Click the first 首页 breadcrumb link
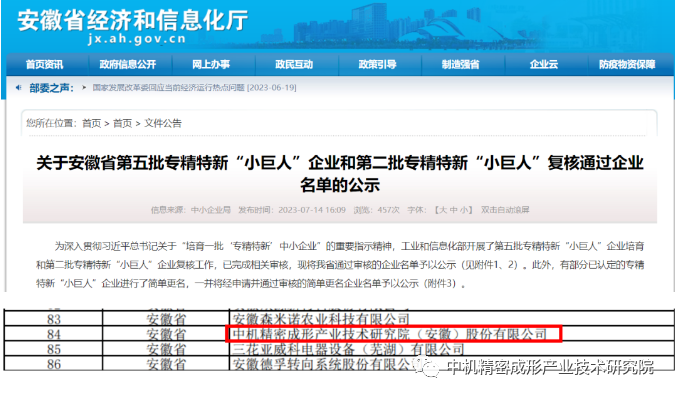This screenshot has height=397, width=675. [x=91, y=124]
